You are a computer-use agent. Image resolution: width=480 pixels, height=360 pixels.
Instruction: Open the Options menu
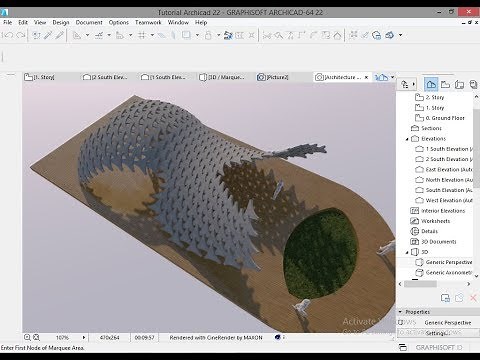coord(118,22)
